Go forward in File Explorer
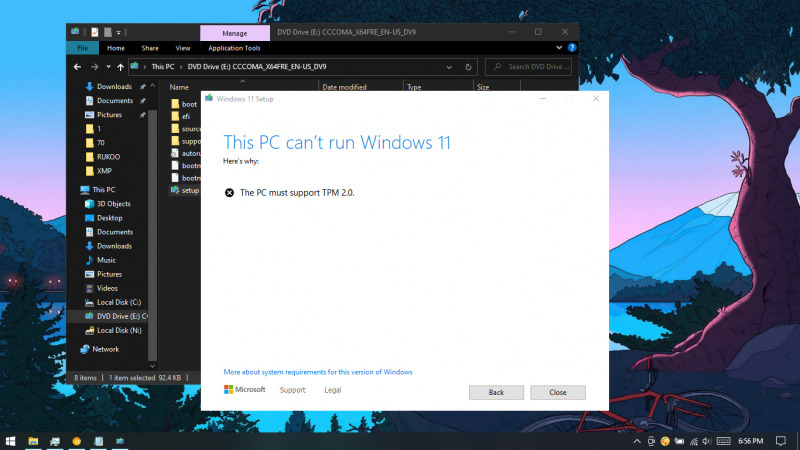 click(x=94, y=67)
